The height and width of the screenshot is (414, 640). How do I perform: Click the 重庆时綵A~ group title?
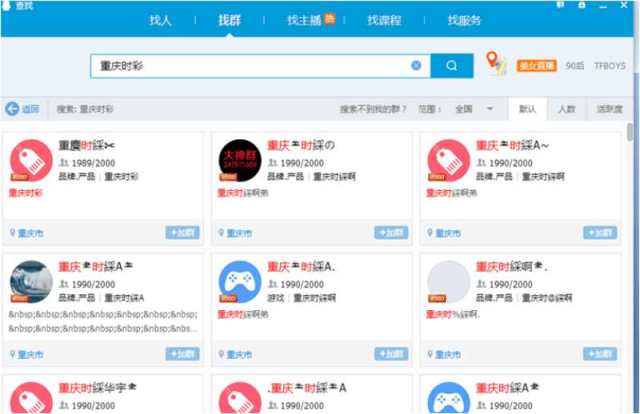click(512, 145)
